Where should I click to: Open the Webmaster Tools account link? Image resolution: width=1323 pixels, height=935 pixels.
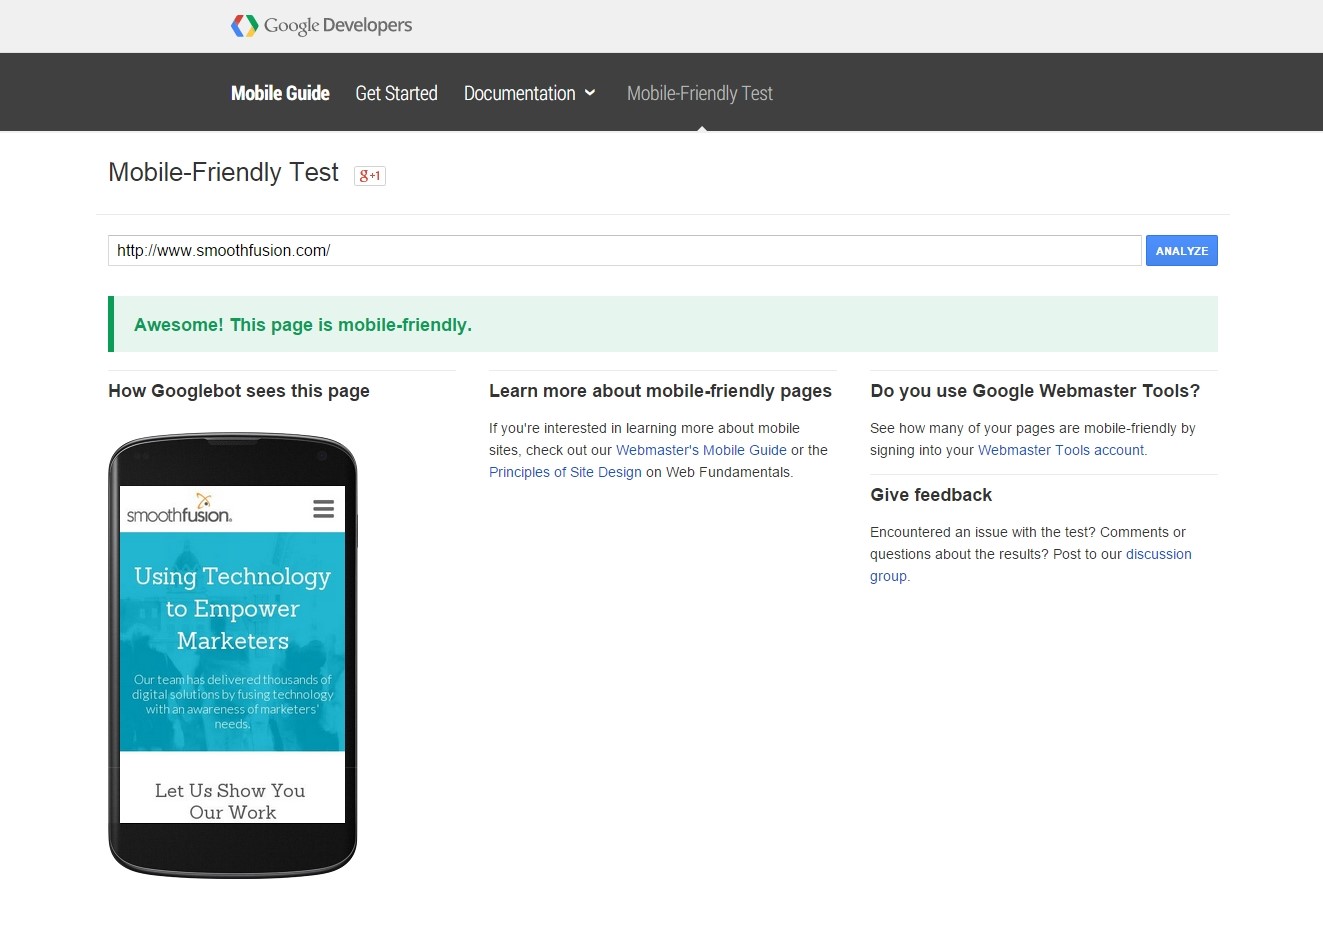1061,450
